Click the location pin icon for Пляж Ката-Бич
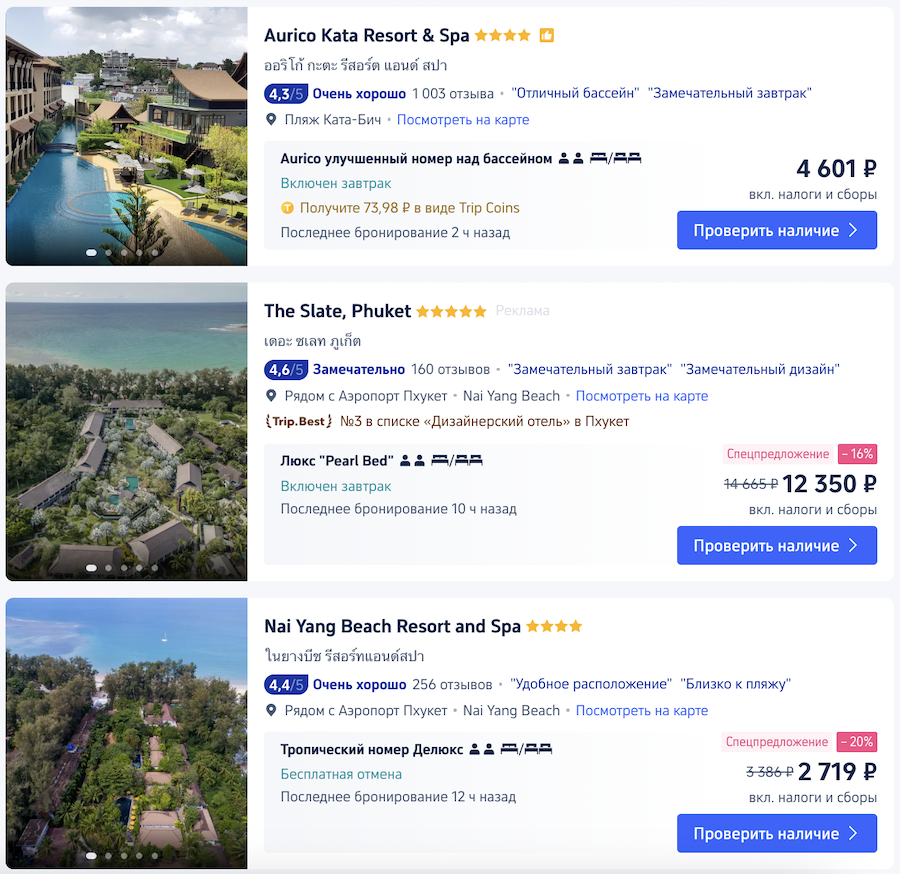Viewport: 900px width, 874px height. coord(271,120)
